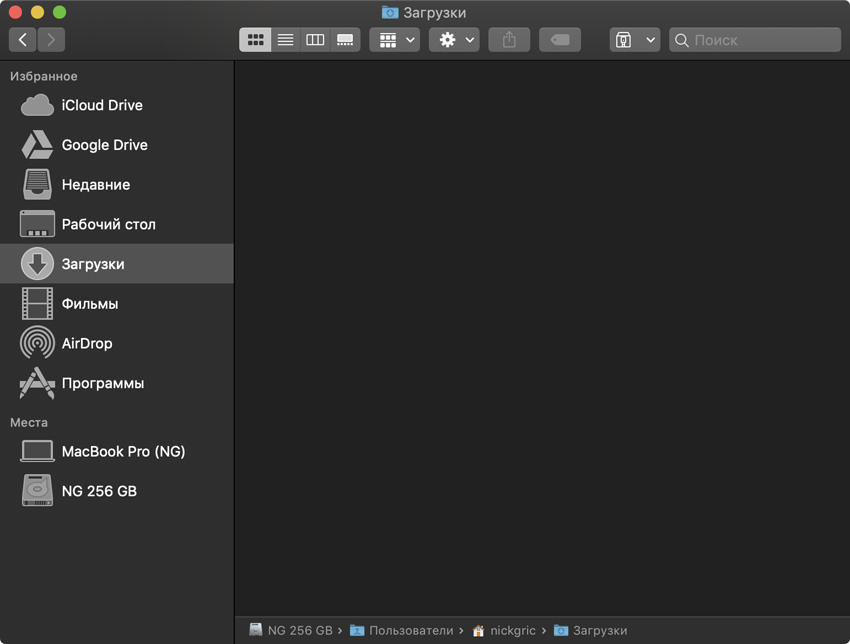The width and height of the screenshot is (850, 644).
Task: Open Фильмы label in sidebar
Action: (90, 304)
